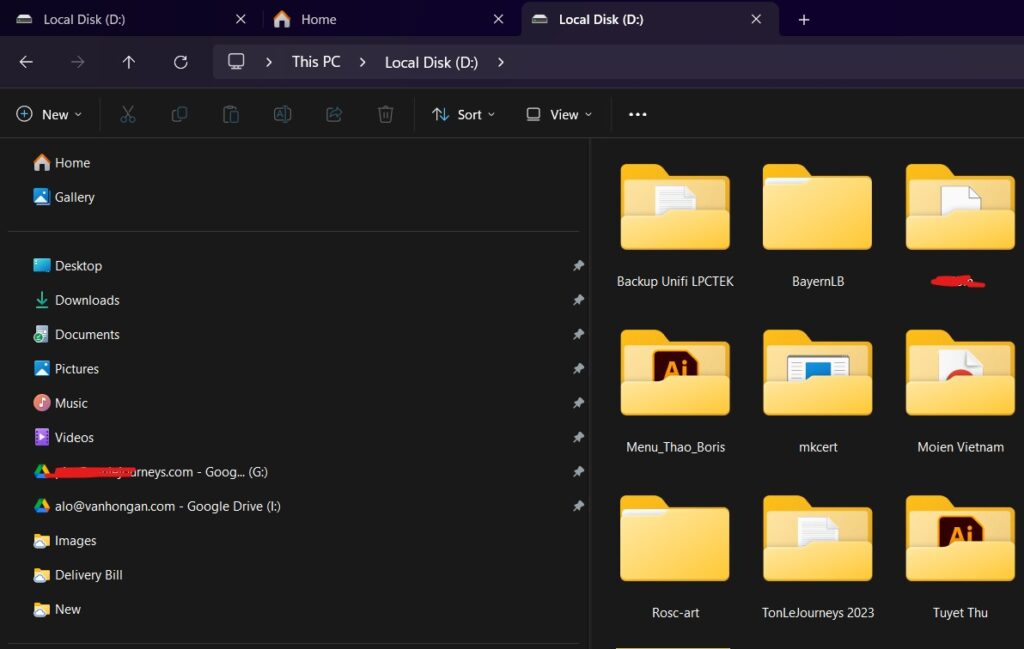Click the Share icon in toolbar
Image resolution: width=1024 pixels, height=649 pixels.
click(334, 115)
